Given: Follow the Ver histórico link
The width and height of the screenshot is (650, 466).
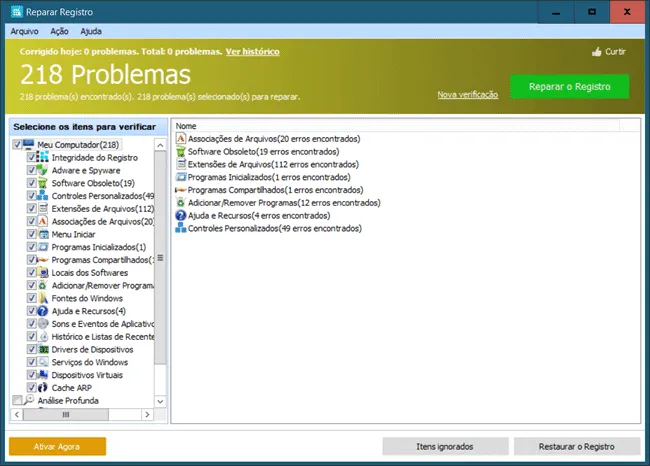Looking at the screenshot, I should click(x=252, y=52).
